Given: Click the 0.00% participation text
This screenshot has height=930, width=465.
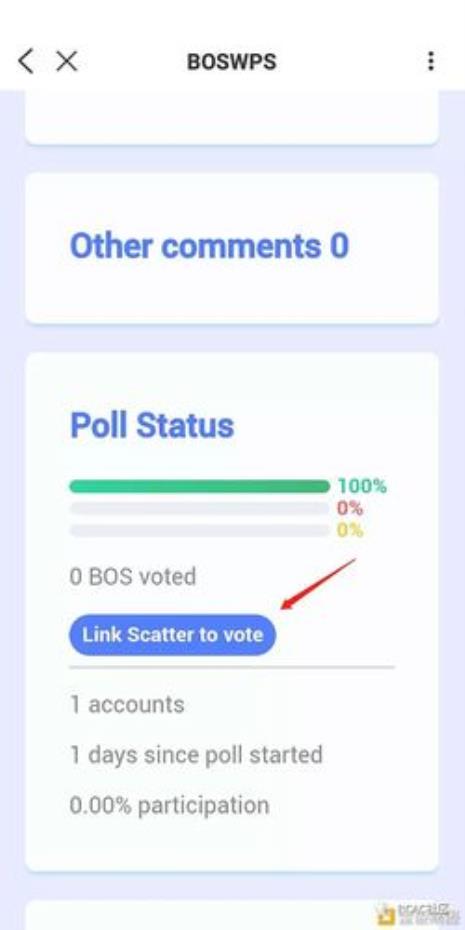Looking at the screenshot, I should [170, 805].
